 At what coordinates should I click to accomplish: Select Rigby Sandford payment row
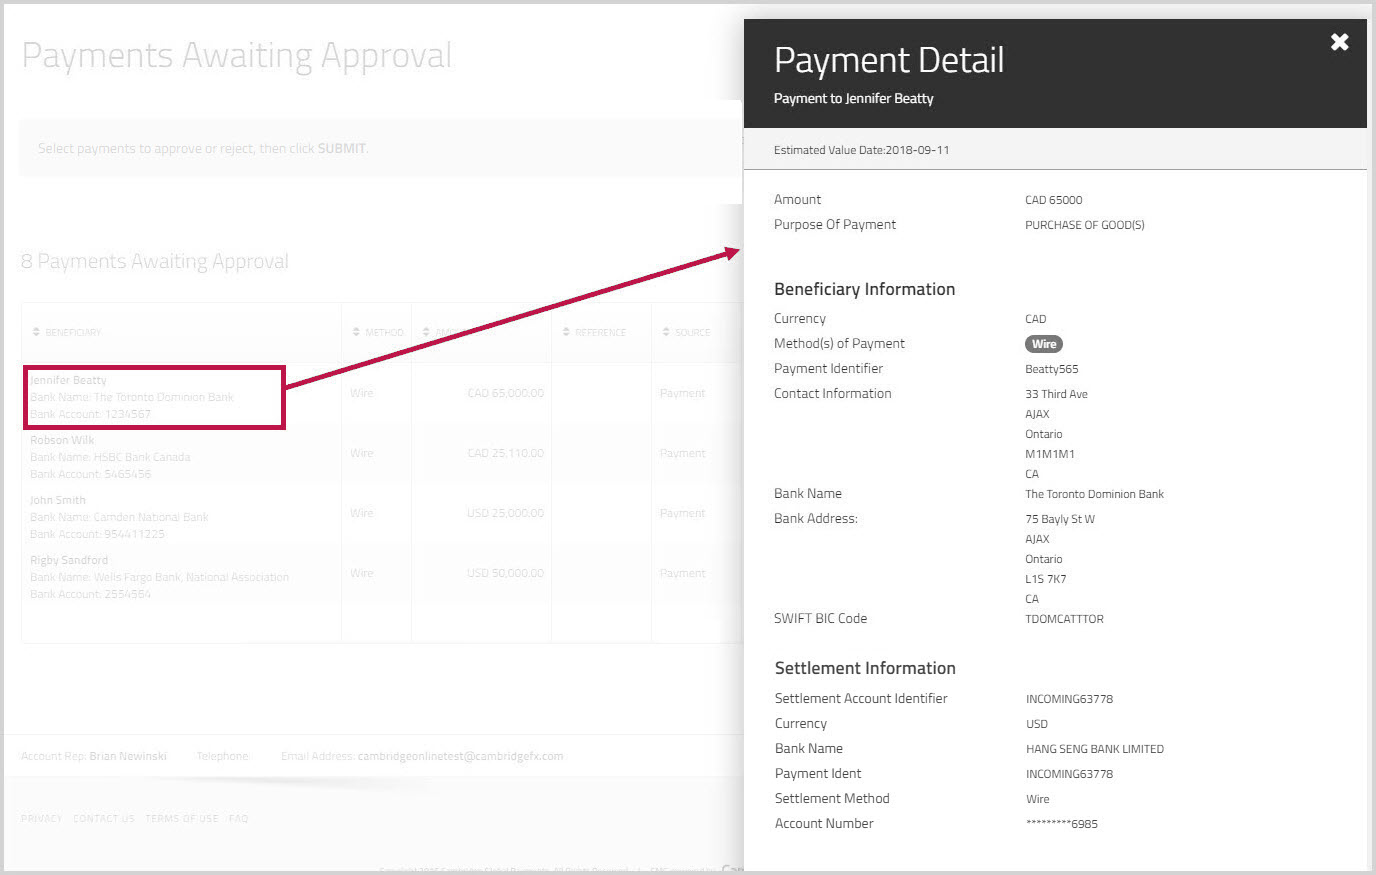pyautogui.click(x=69, y=560)
